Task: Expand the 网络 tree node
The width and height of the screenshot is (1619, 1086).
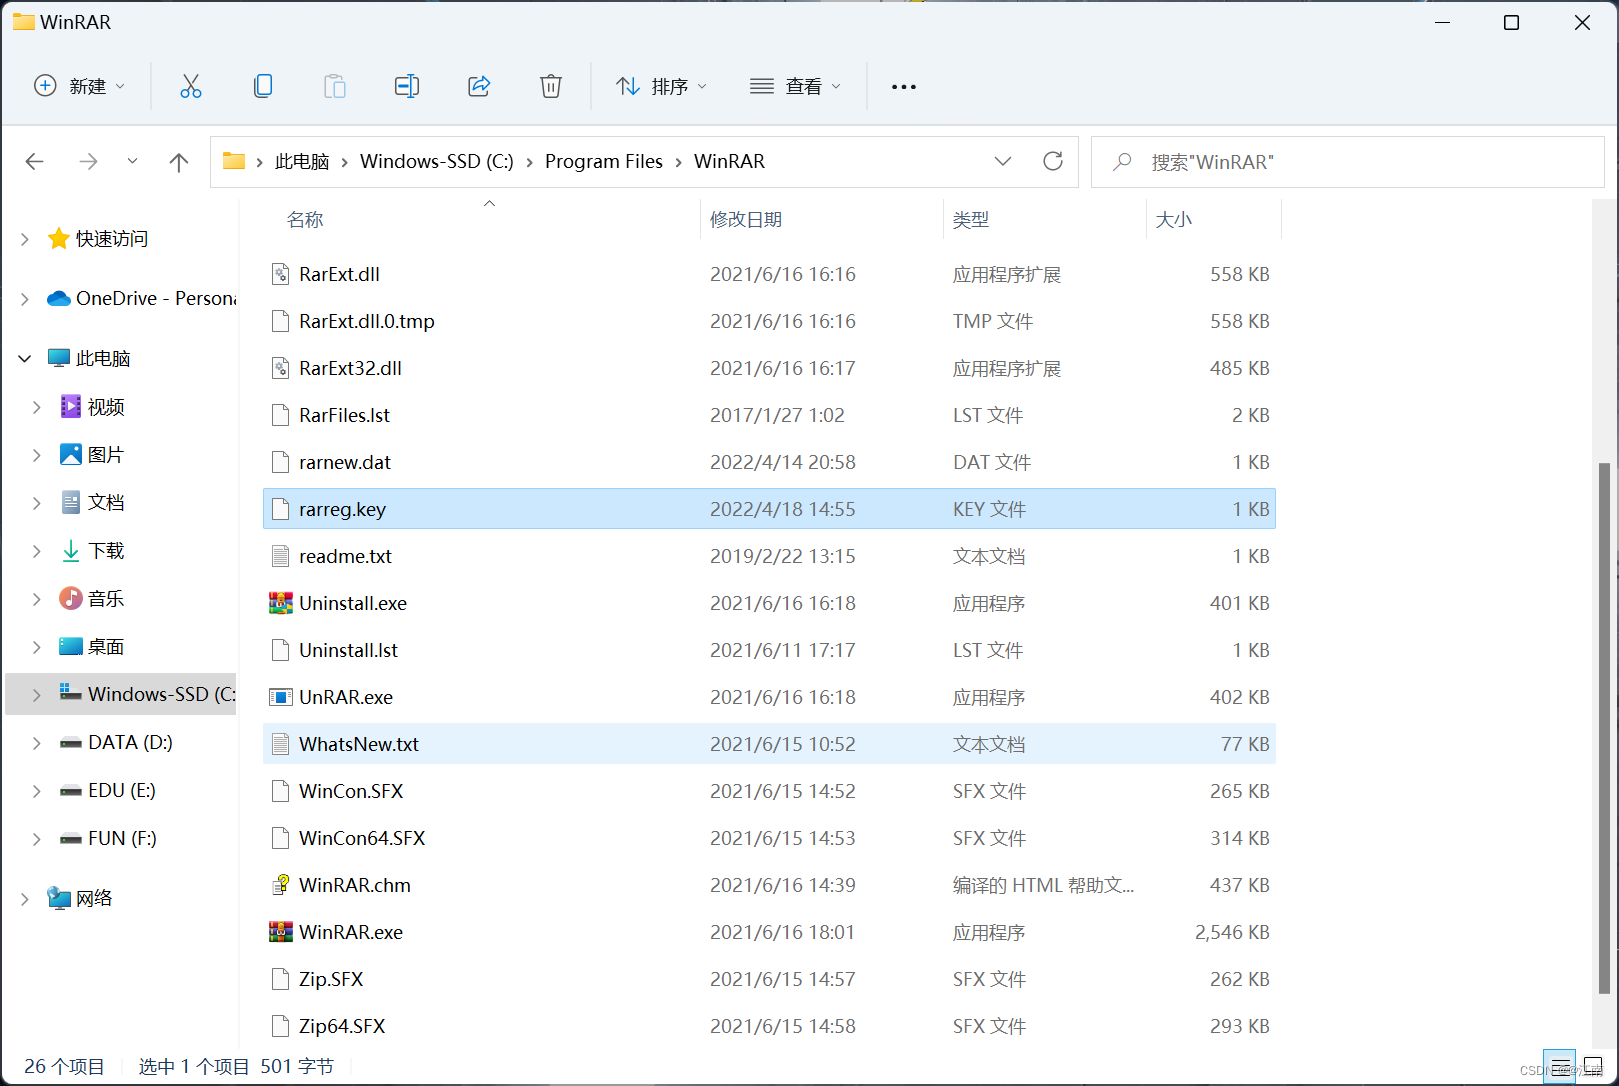Action: coord(25,898)
